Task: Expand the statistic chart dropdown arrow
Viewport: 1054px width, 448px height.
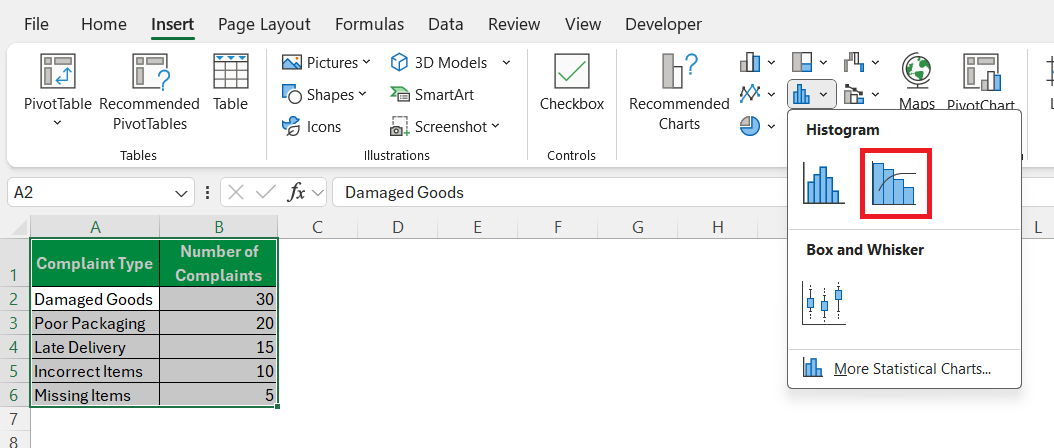Action: pyautogui.click(x=824, y=94)
